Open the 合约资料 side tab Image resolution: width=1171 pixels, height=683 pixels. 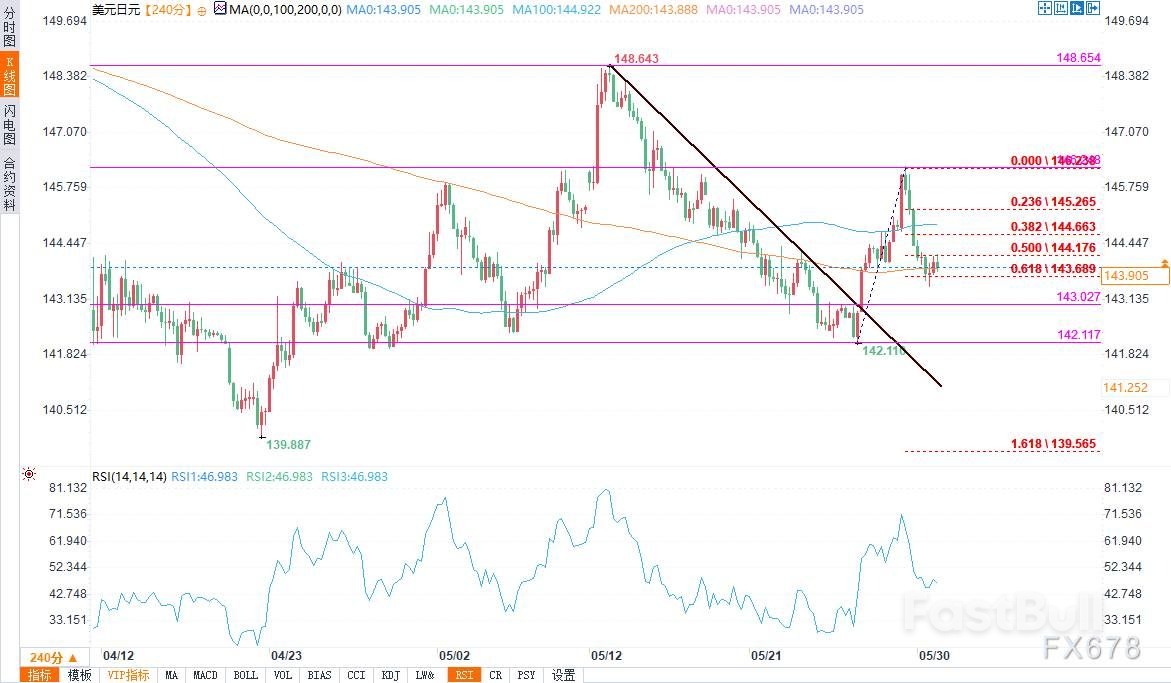point(9,184)
